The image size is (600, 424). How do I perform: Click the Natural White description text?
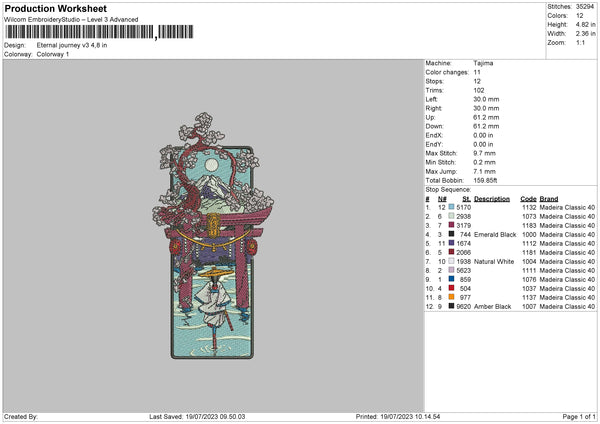pyautogui.click(x=494, y=262)
